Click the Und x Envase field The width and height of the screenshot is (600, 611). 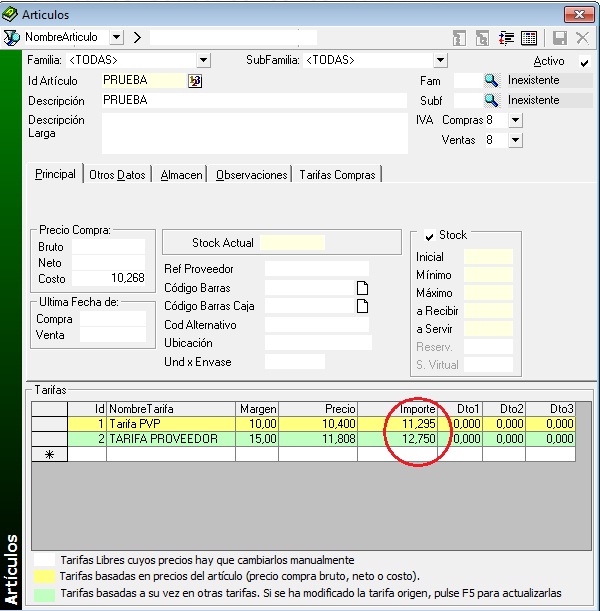click(x=295, y=362)
